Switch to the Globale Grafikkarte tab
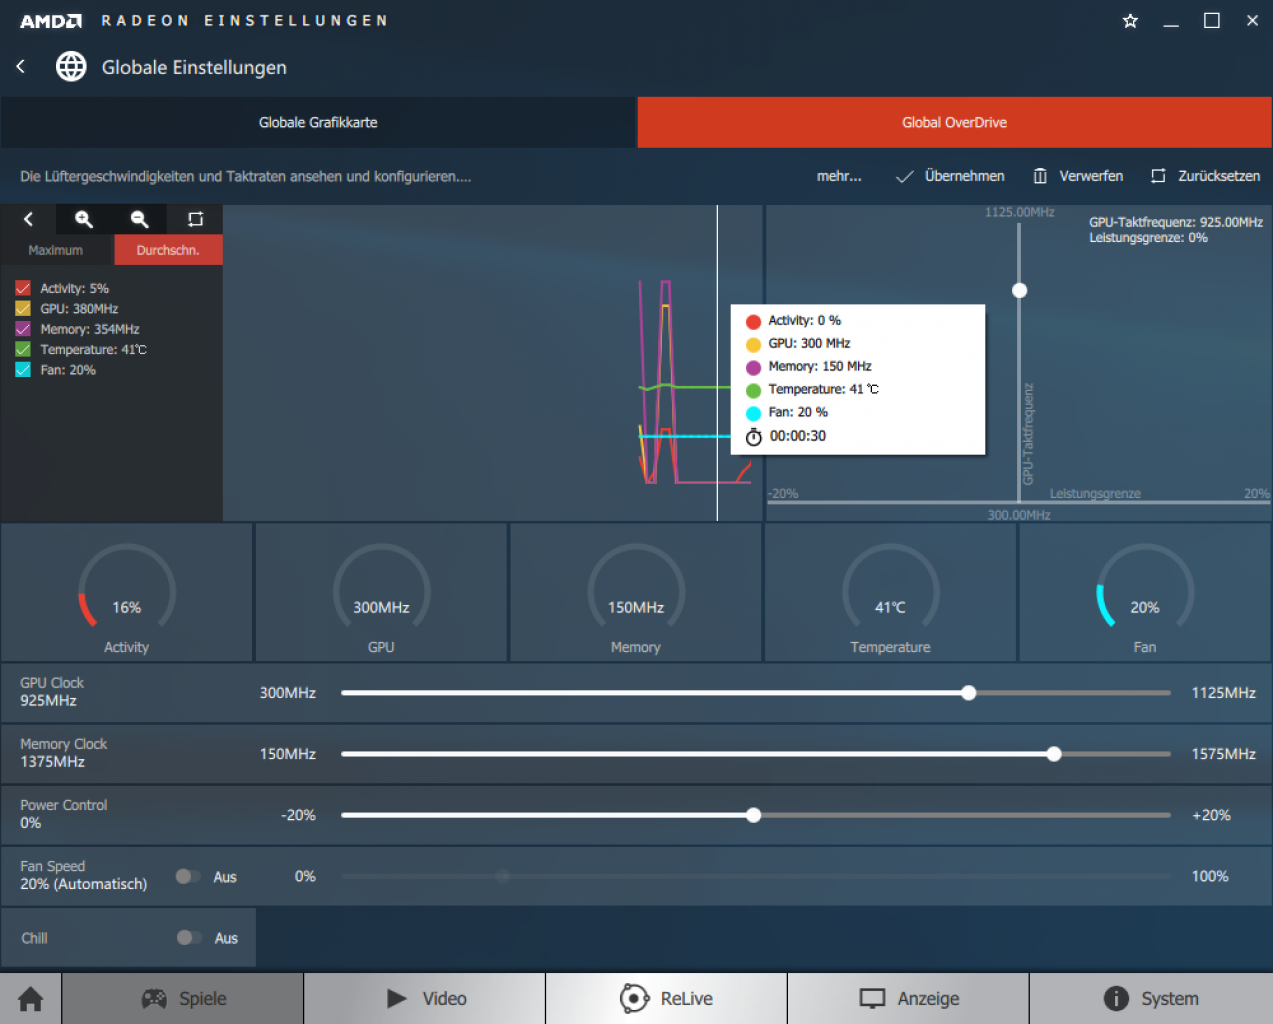Image resolution: width=1273 pixels, height=1024 pixels. tap(318, 122)
